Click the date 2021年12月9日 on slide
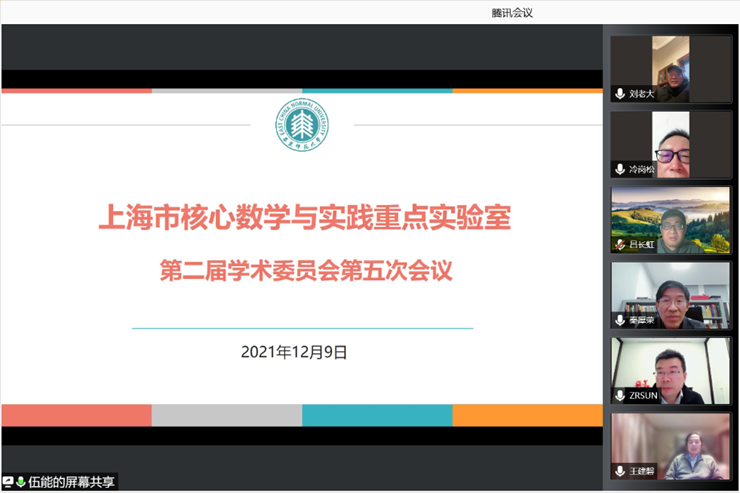740x493 pixels. tap(294, 351)
